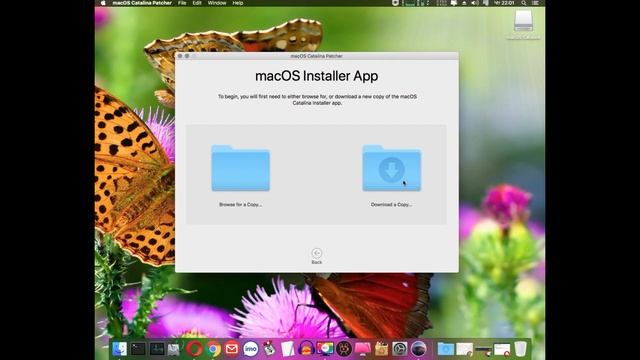
Task: Open the Edit menu
Action: click(197, 3)
